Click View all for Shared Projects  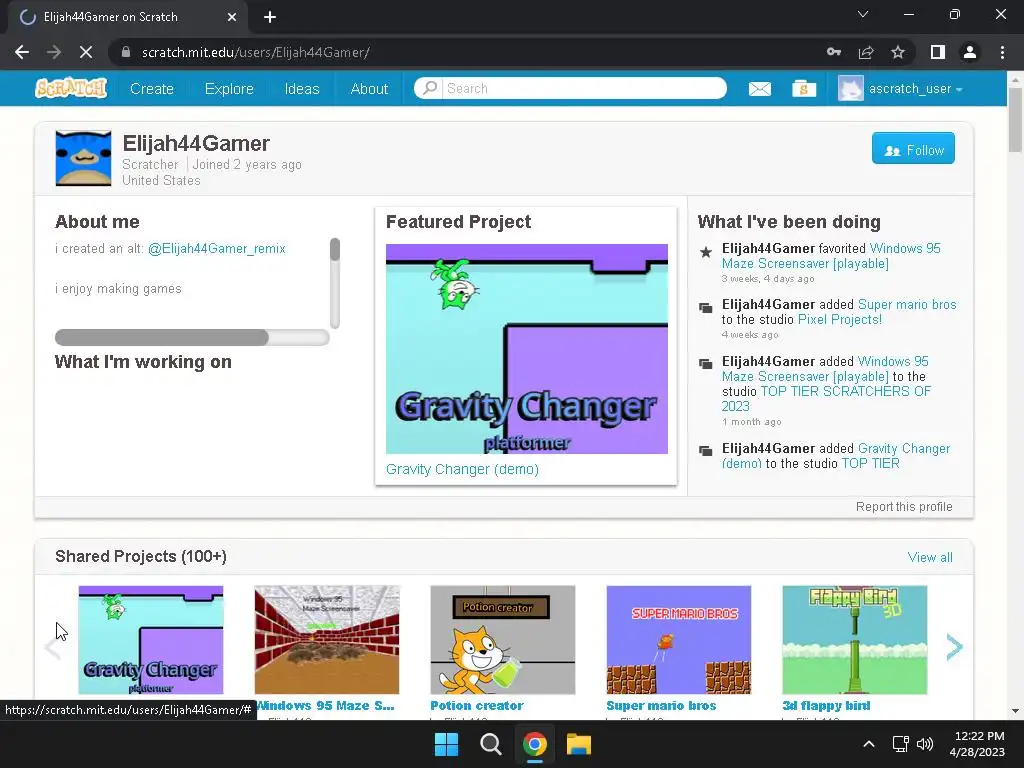tap(930, 557)
